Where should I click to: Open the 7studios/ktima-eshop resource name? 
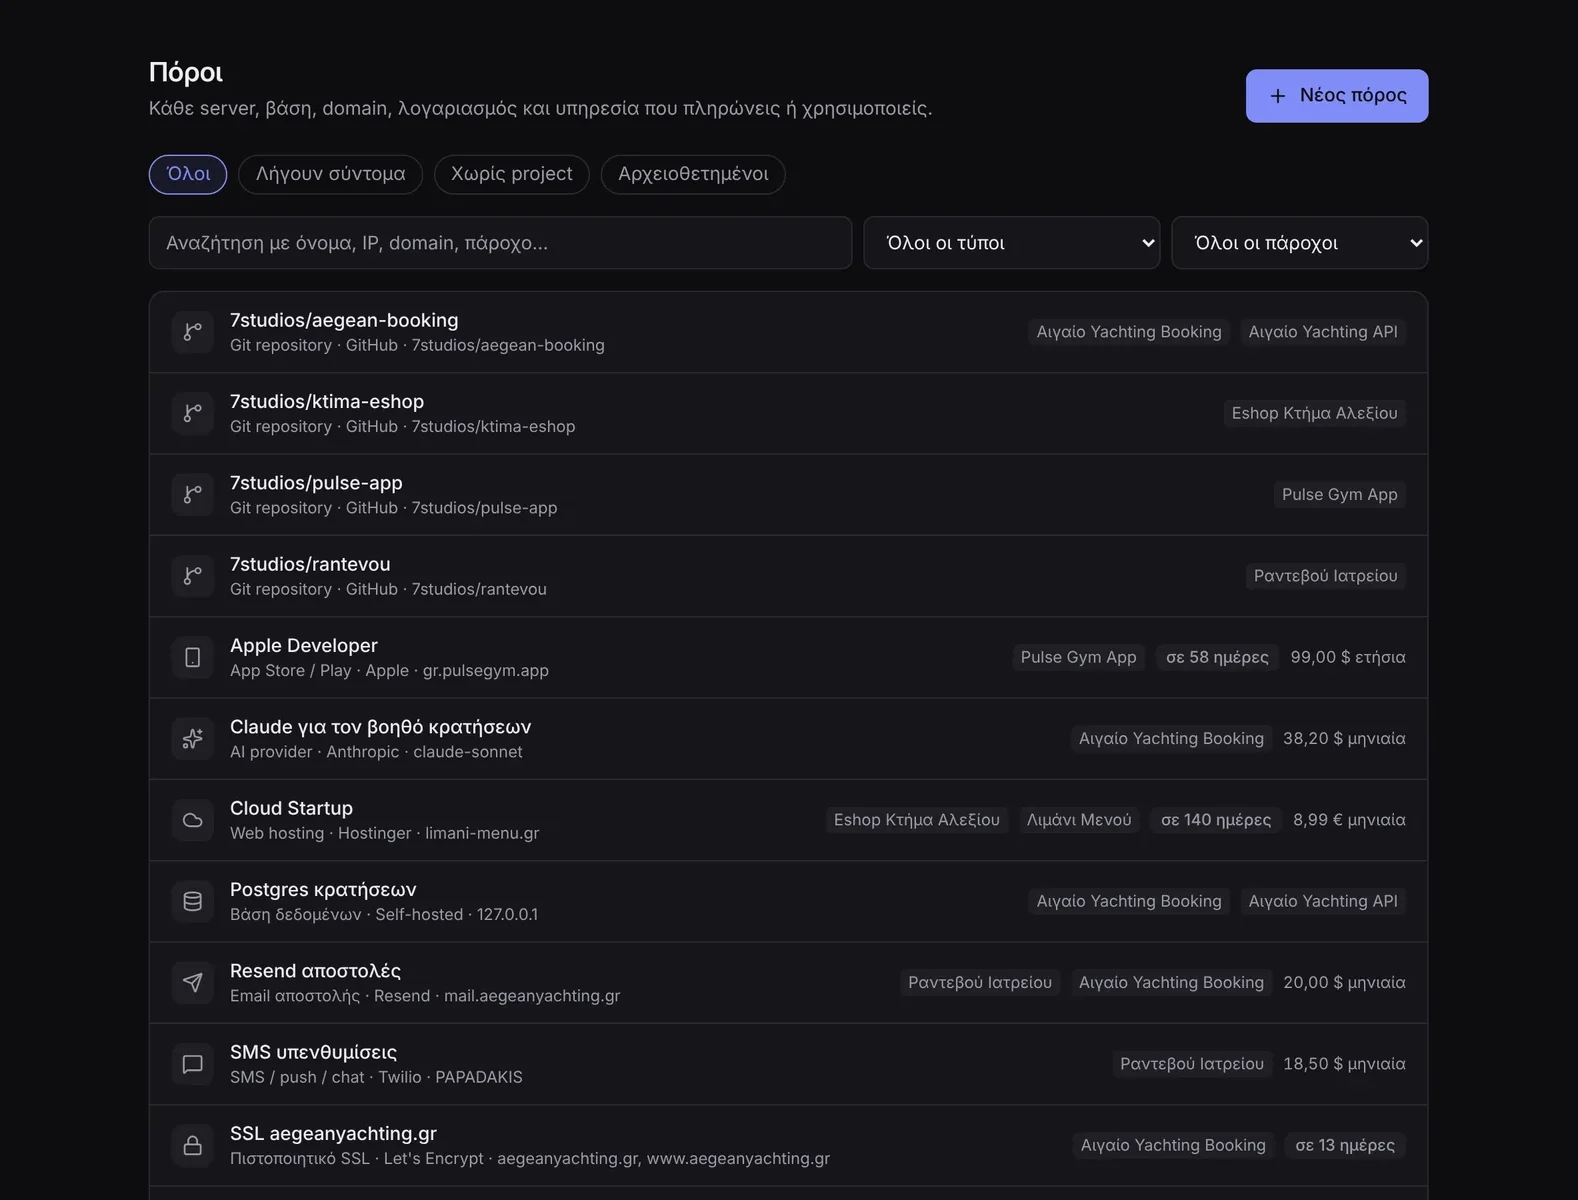click(x=327, y=401)
